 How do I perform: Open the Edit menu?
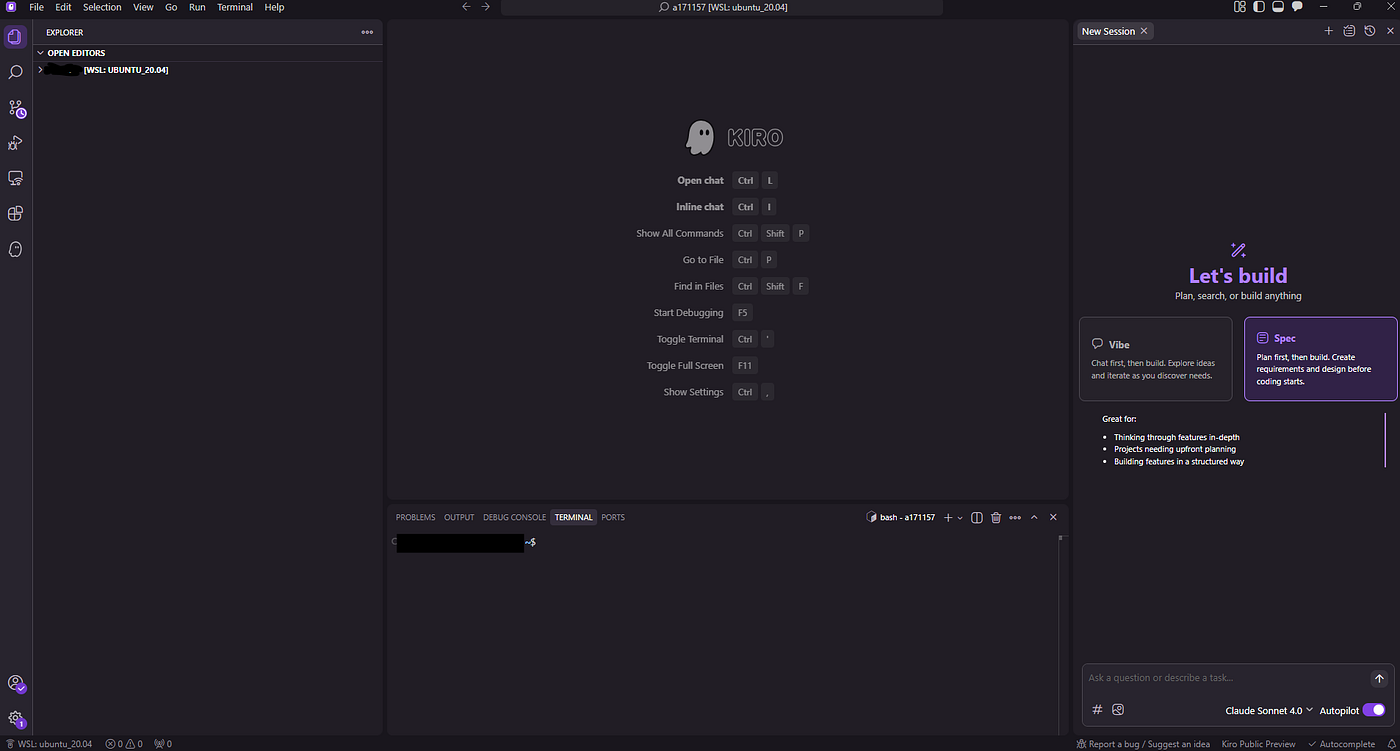coord(63,7)
